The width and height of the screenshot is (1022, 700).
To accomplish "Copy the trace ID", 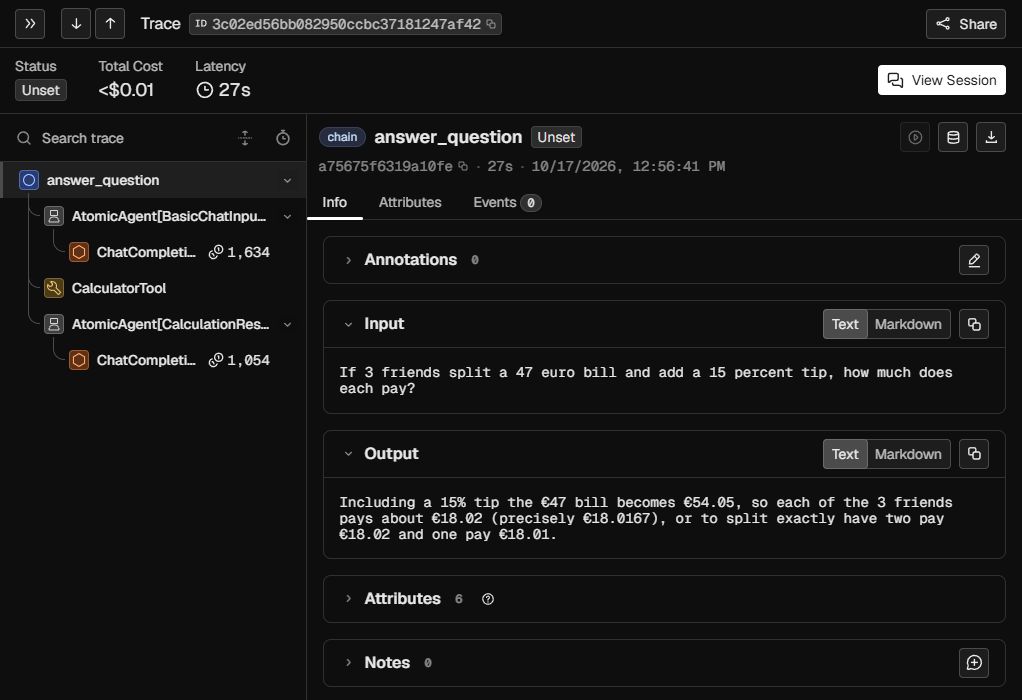I will pos(491,24).
